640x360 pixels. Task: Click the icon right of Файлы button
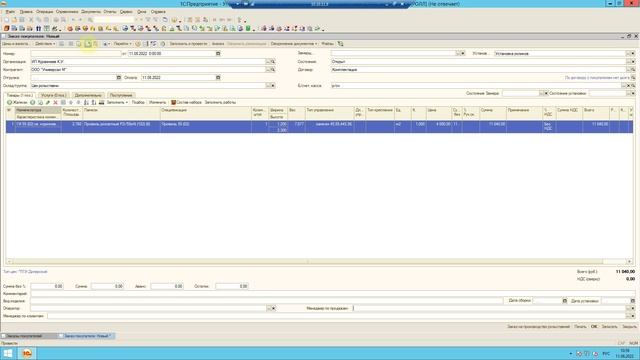(x=340, y=44)
